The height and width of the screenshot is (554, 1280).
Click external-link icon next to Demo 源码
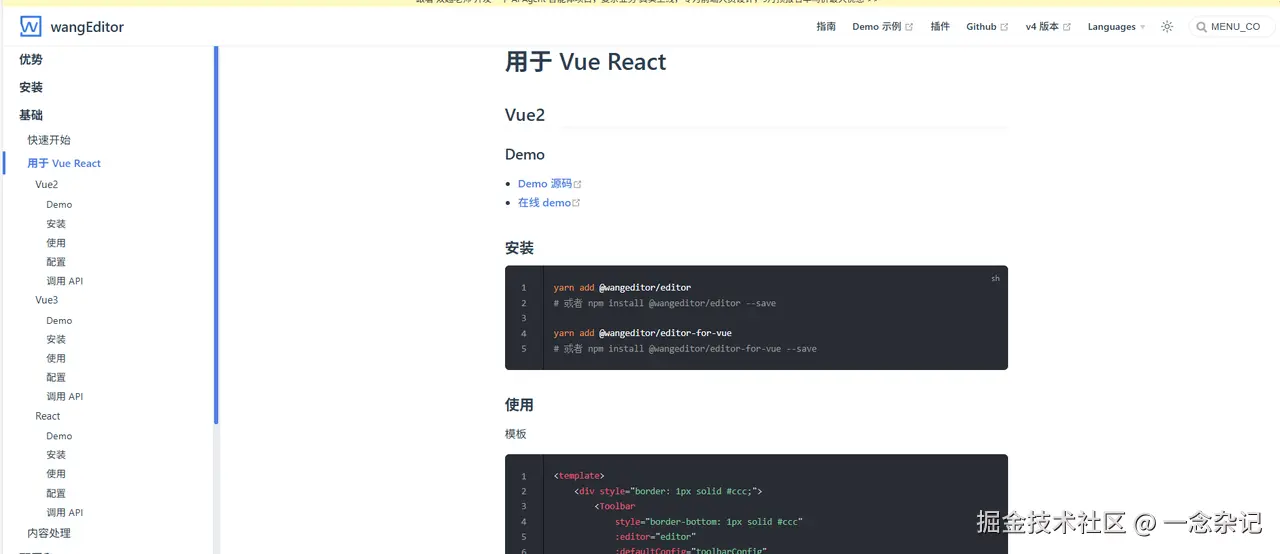(x=578, y=184)
